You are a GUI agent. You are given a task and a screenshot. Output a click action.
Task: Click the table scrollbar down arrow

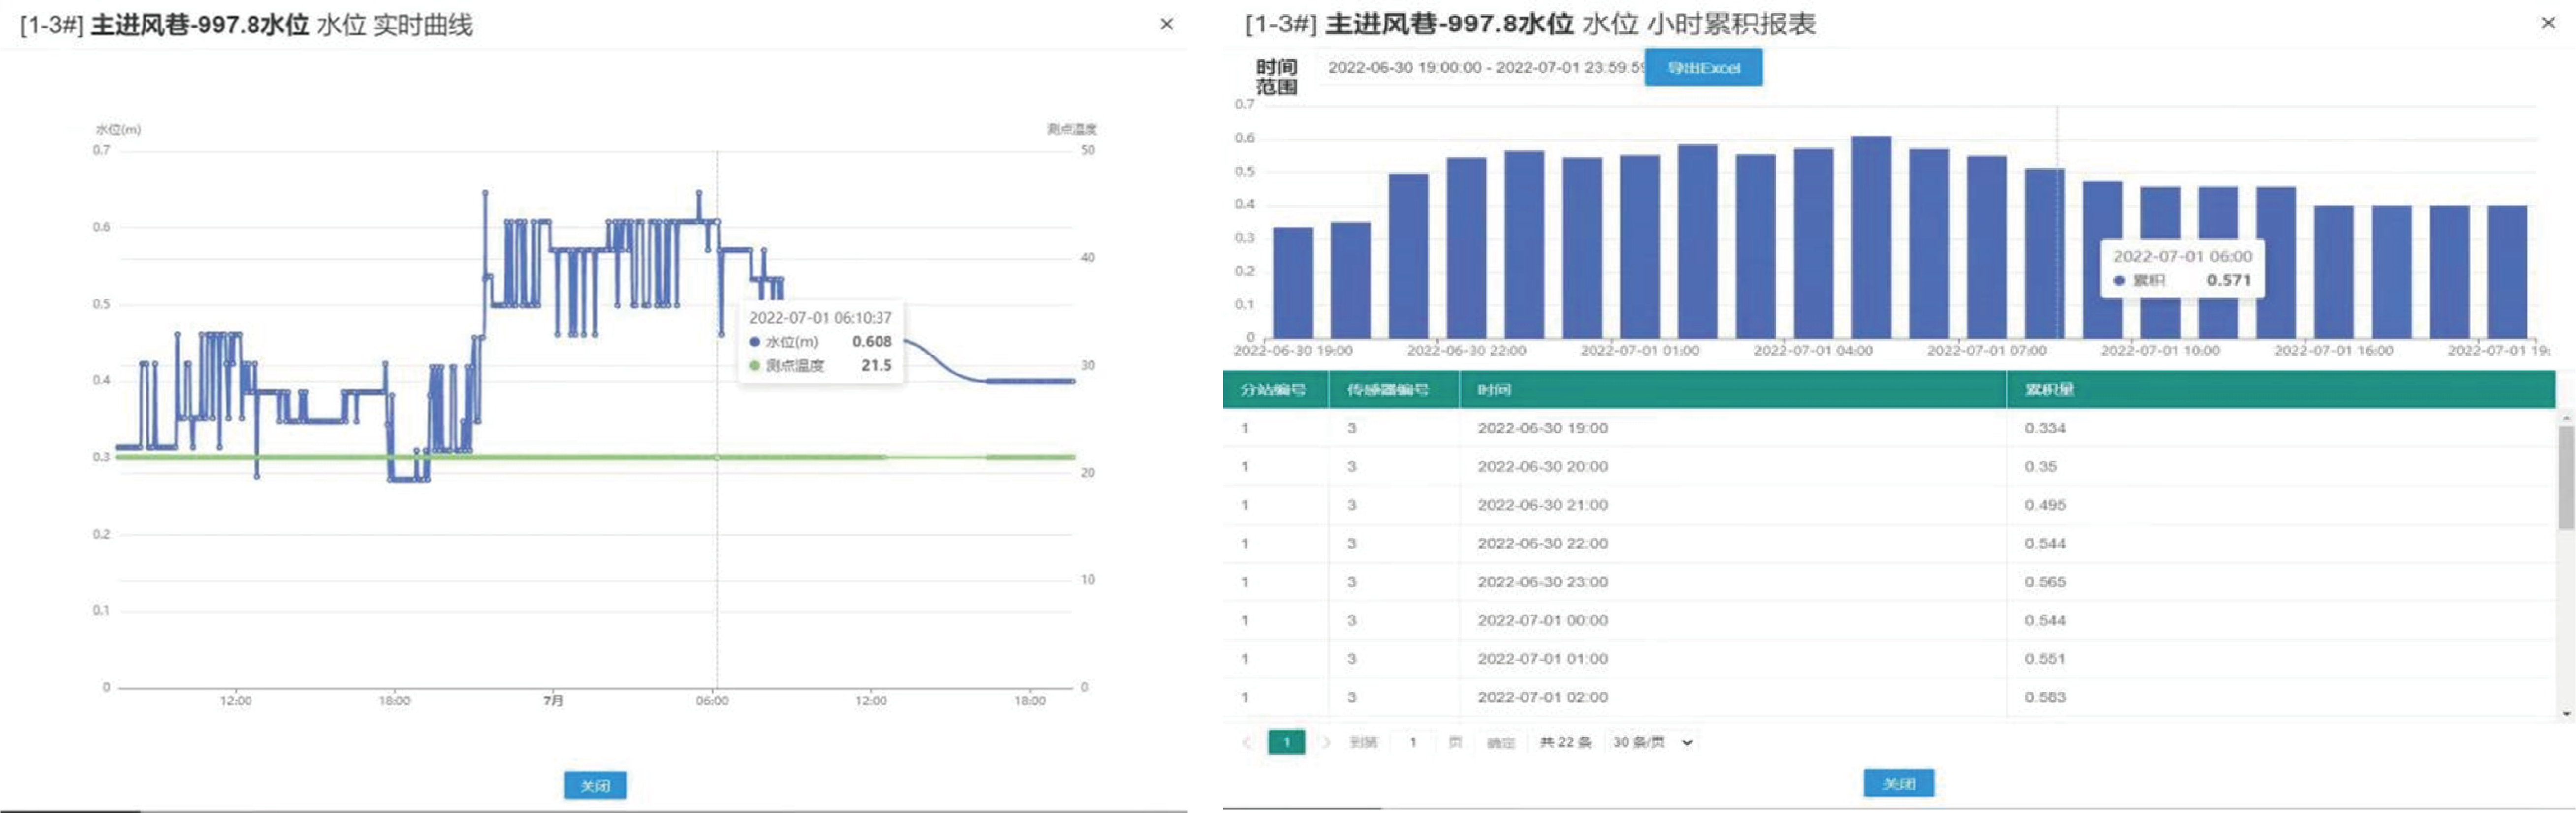(x=2566, y=713)
